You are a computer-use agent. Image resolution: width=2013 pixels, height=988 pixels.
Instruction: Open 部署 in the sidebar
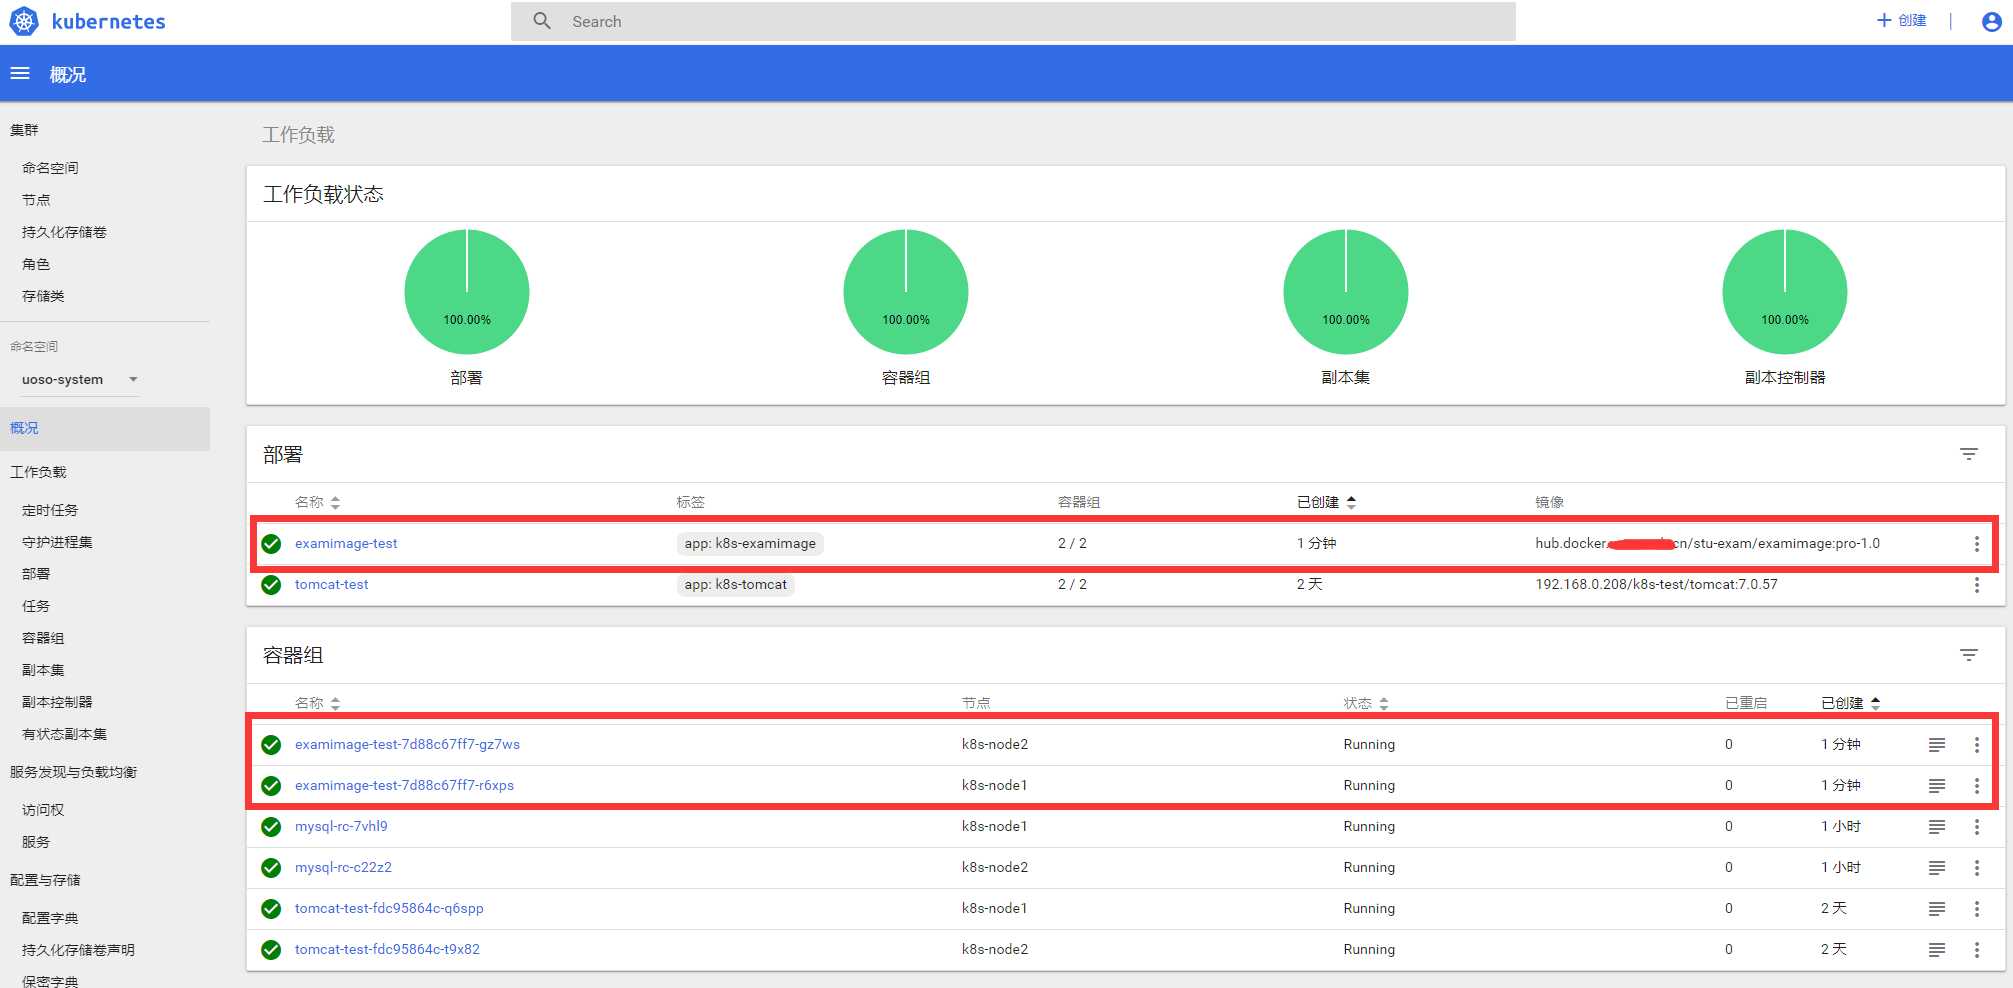pyautogui.click(x=36, y=574)
